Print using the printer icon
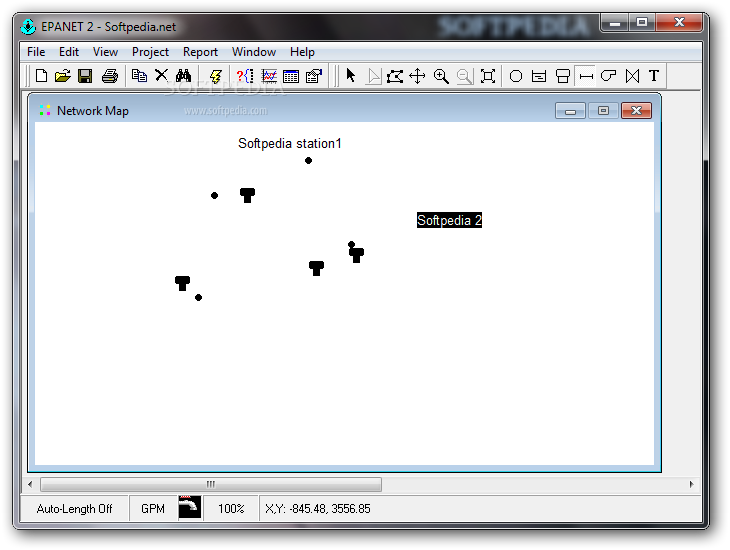Viewport: 730px width, 550px height. (x=110, y=75)
